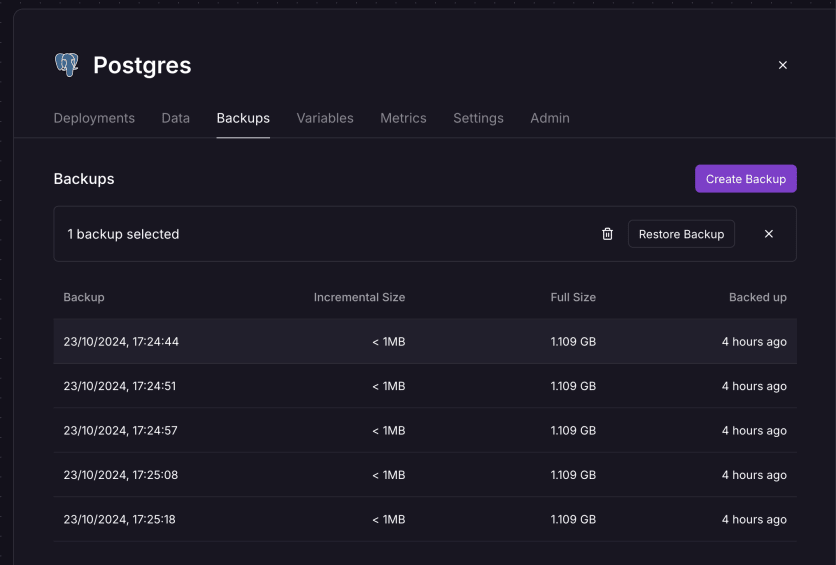This screenshot has height=565, width=836.
Task: Go to the Variables tab
Action: click(x=325, y=118)
